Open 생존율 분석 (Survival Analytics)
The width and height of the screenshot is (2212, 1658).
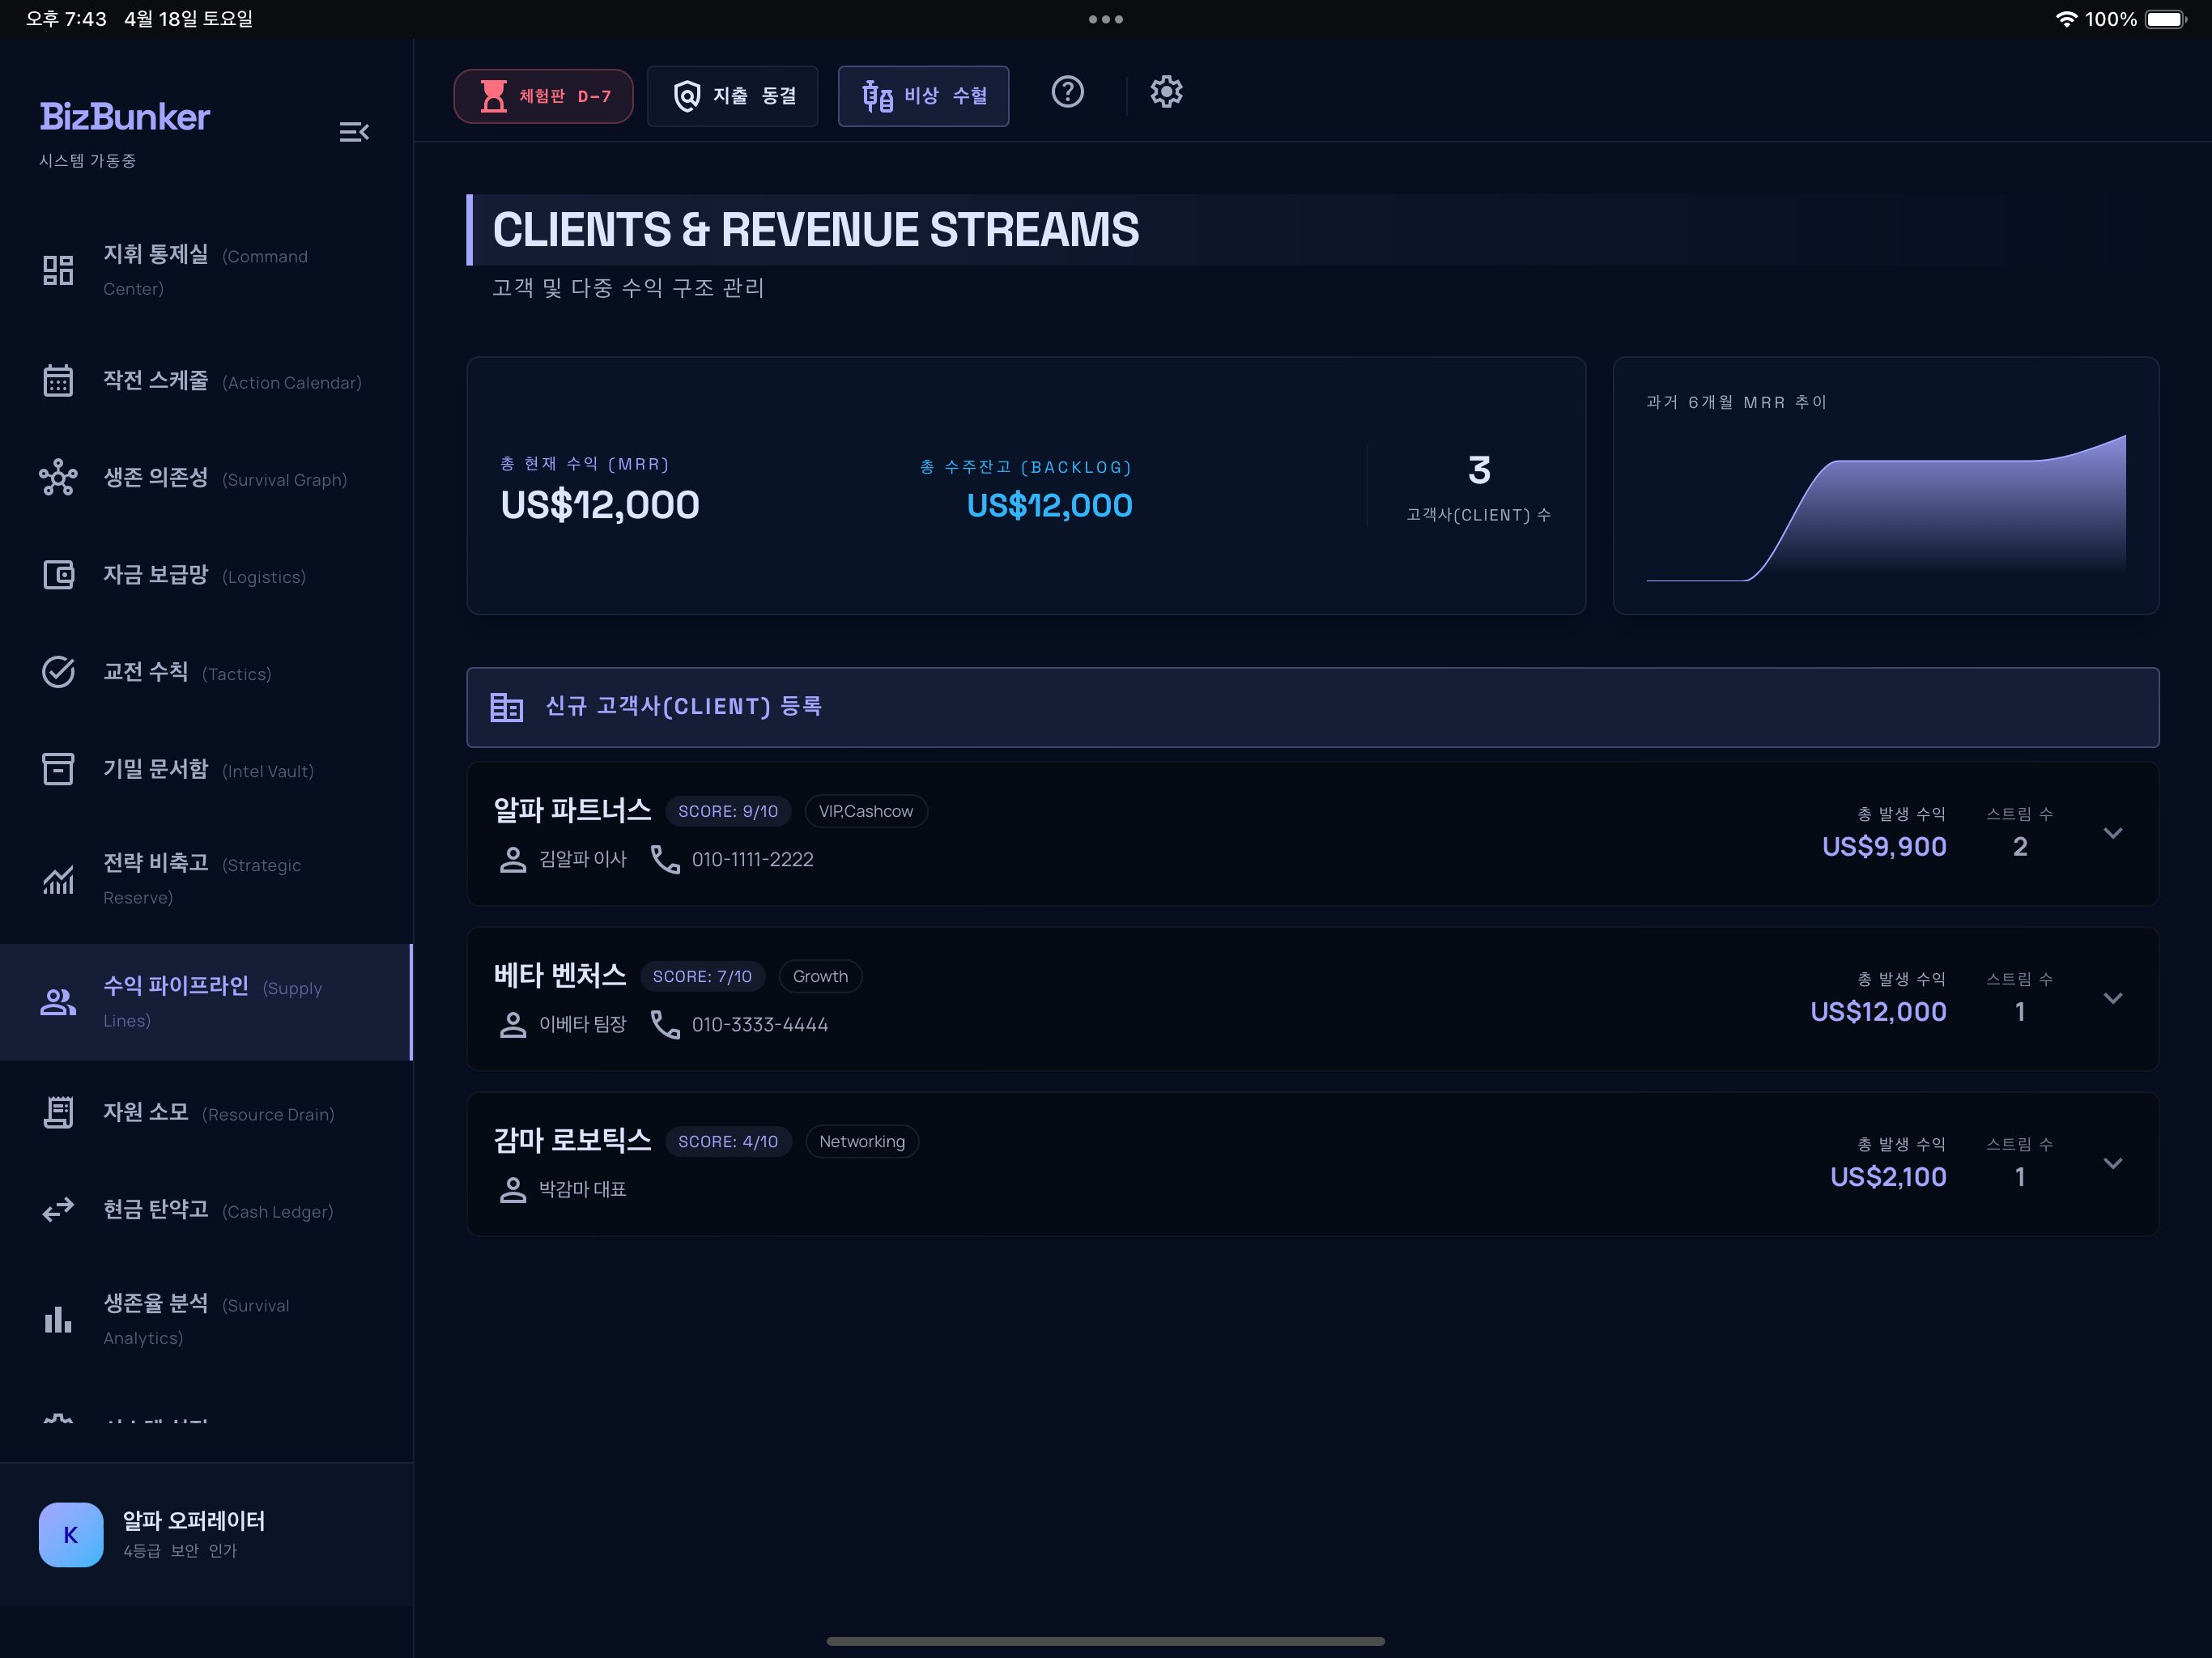pyautogui.click(x=206, y=1320)
